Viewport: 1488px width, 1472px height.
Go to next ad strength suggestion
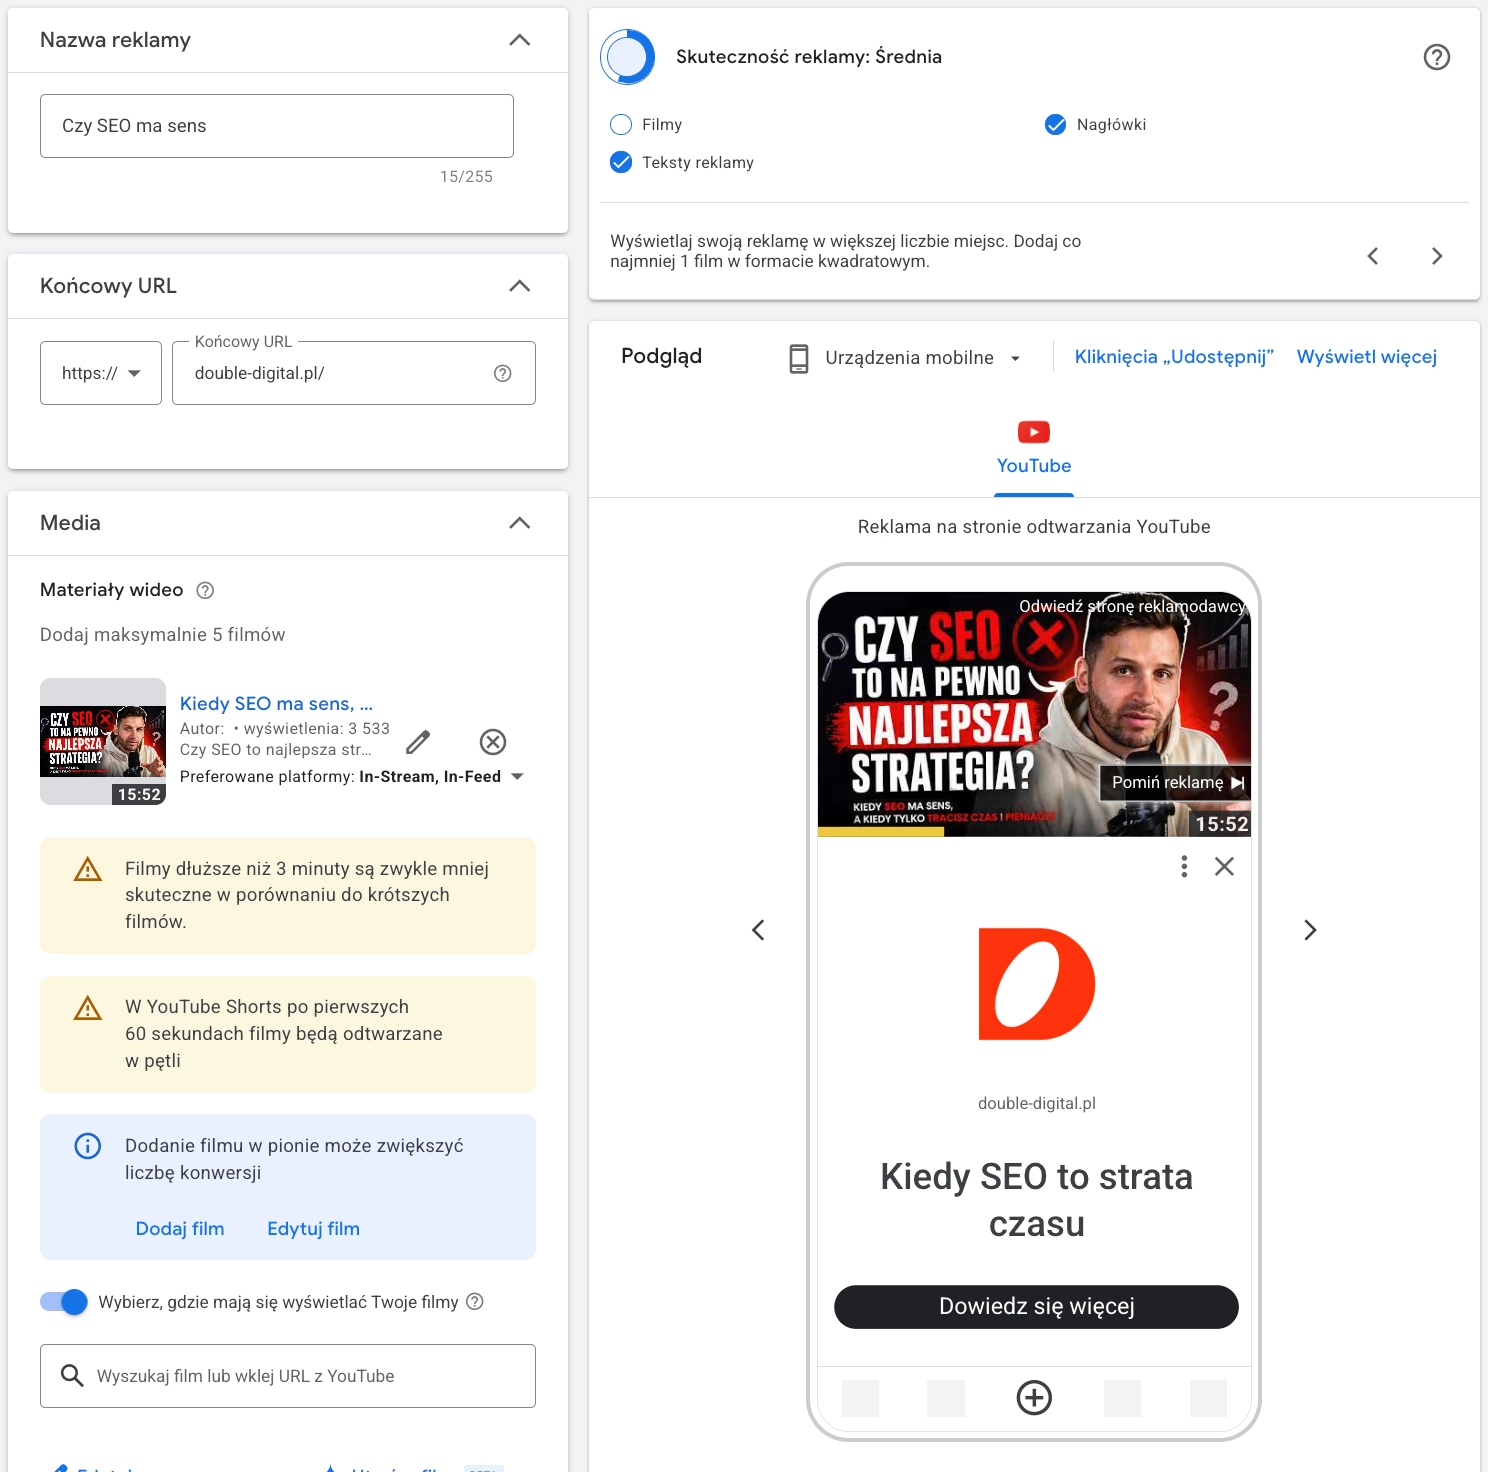(x=1437, y=256)
